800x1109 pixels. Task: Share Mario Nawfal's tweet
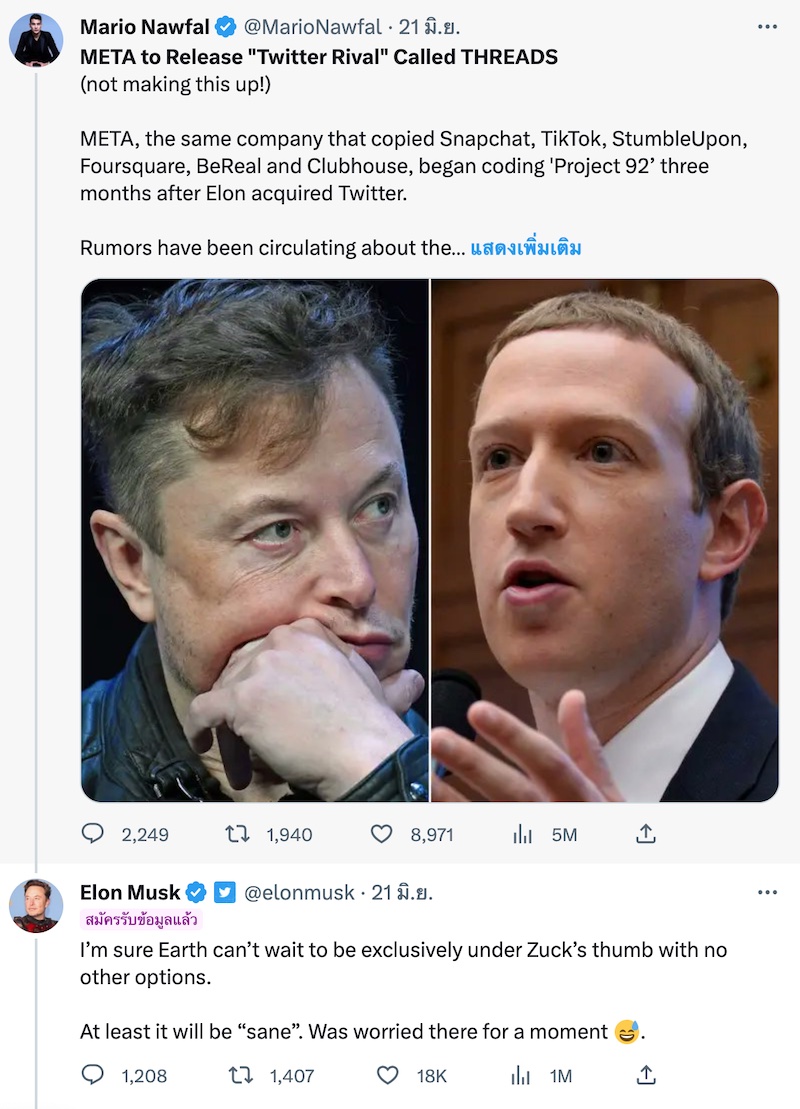tap(646, 833)
